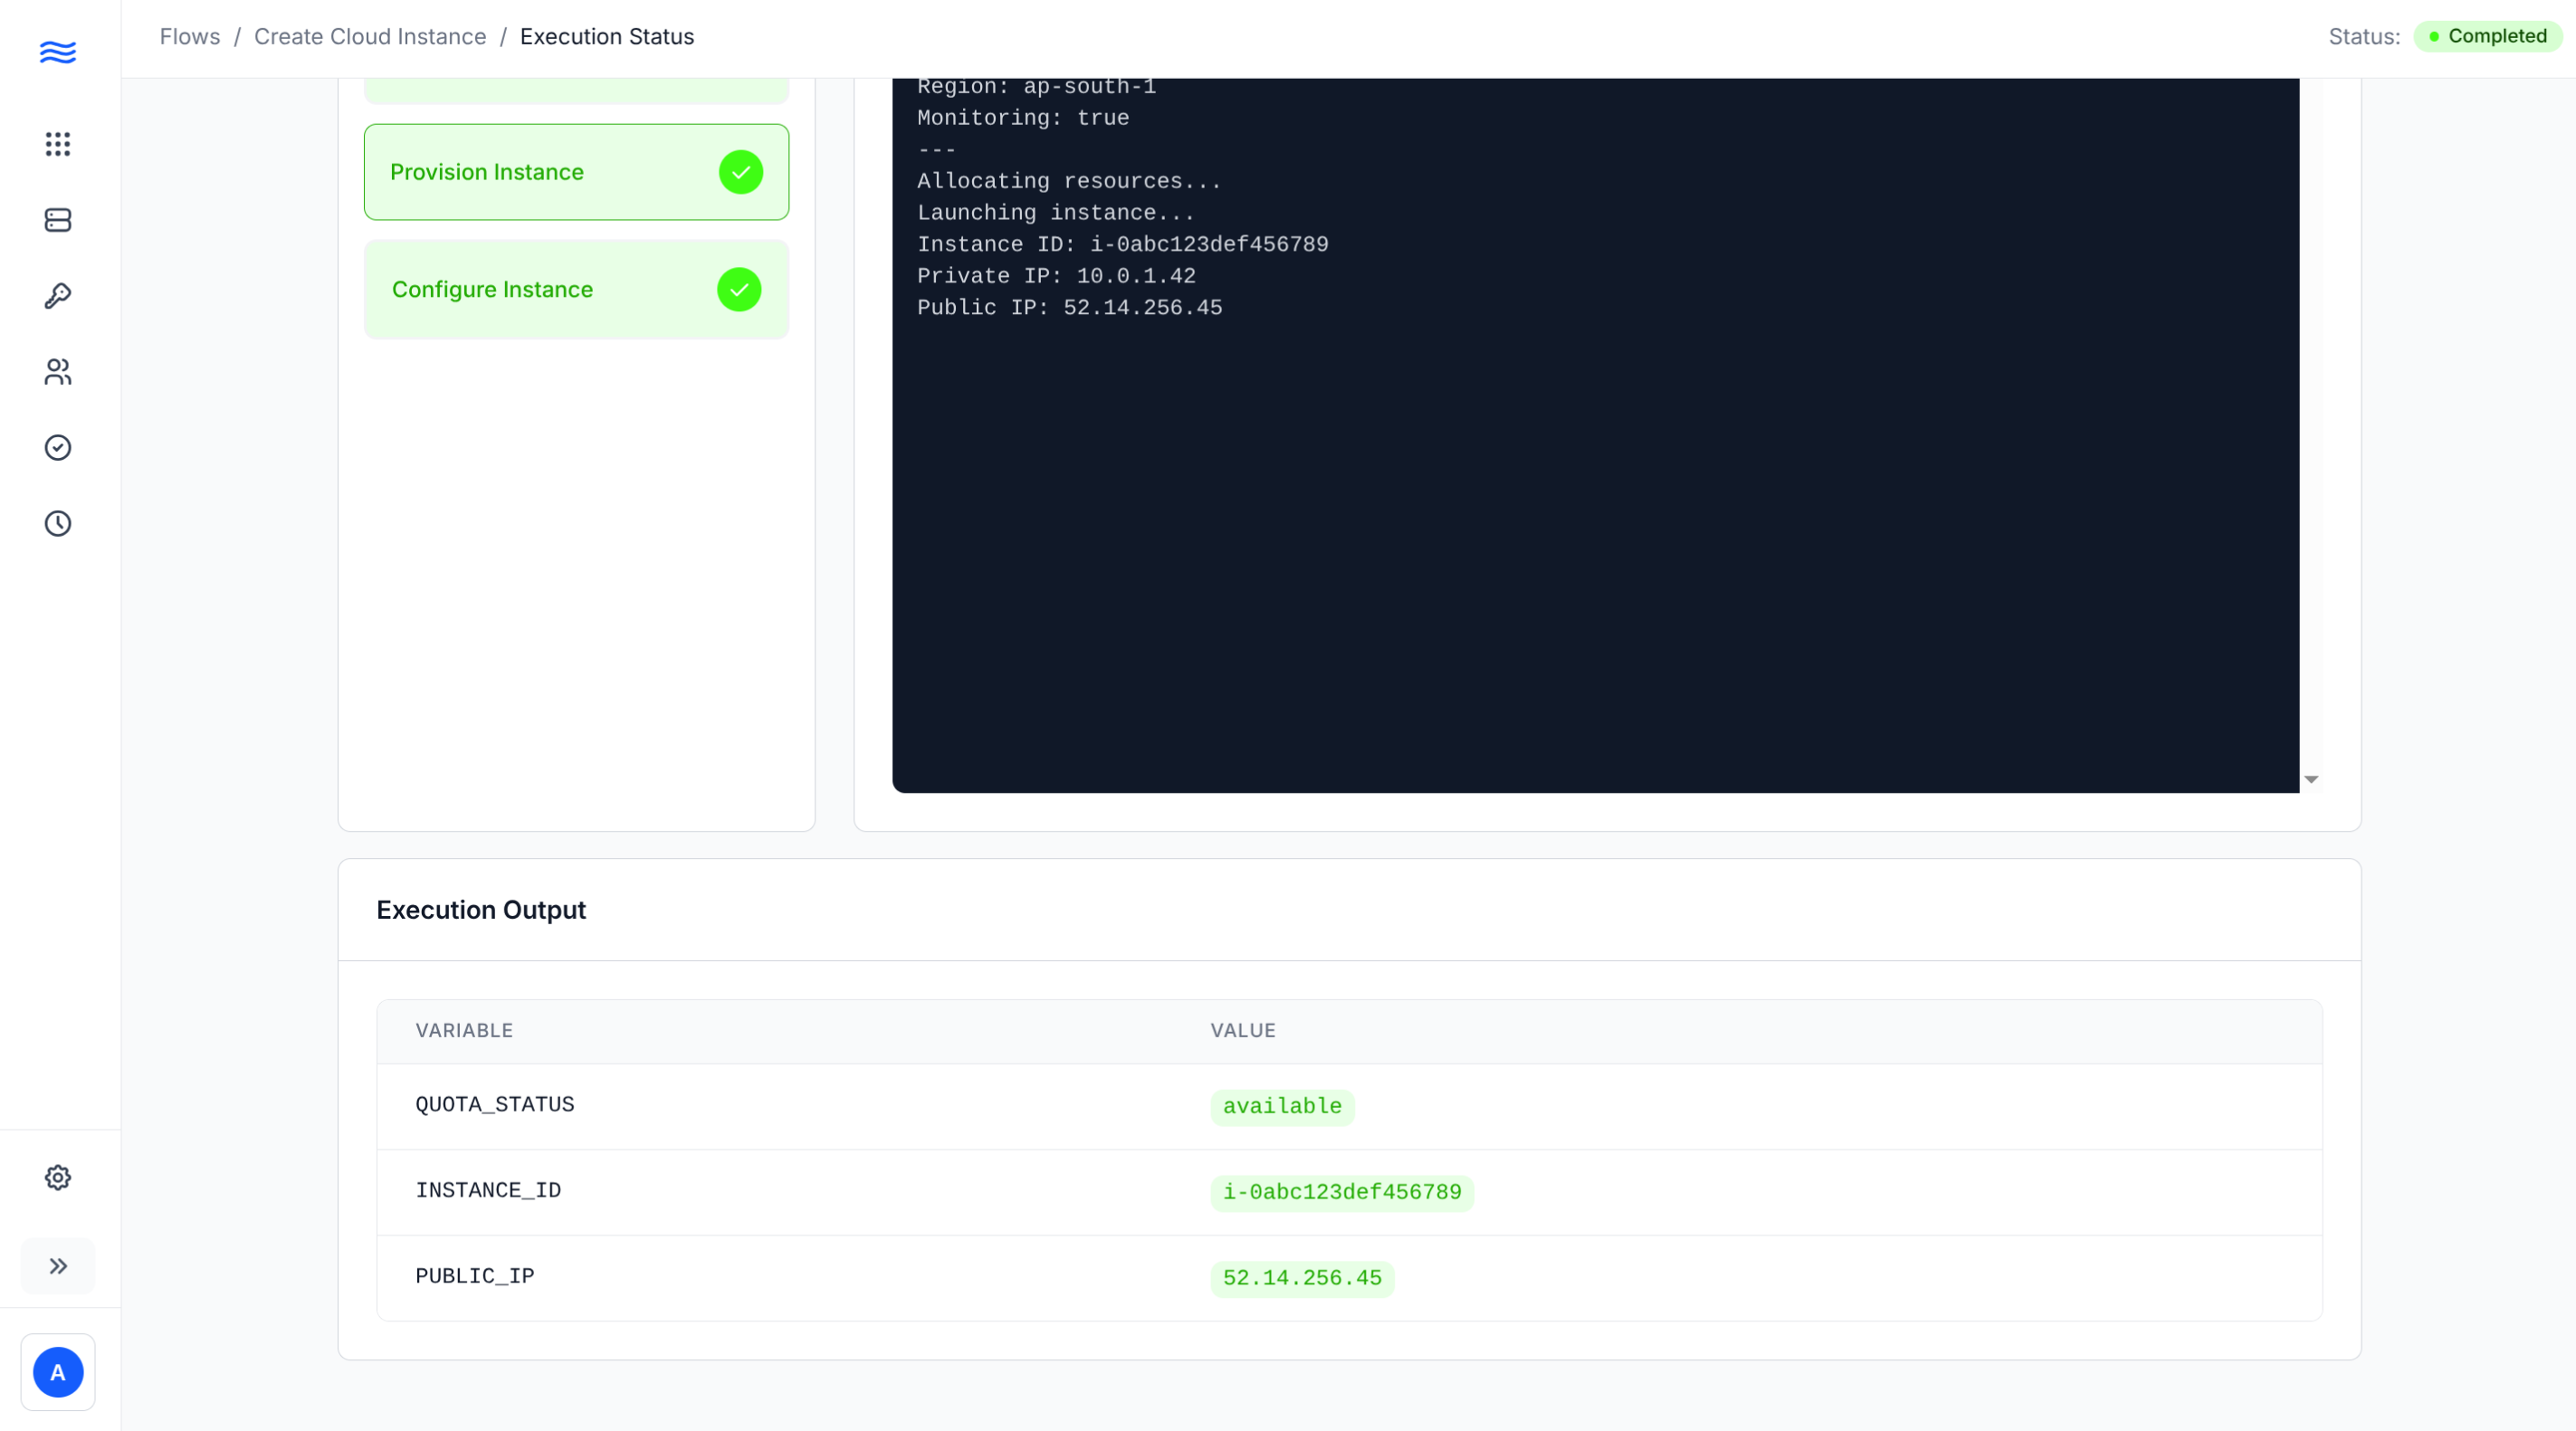
Task: Open the users icon in sidebar
Action: pos(58,372)
